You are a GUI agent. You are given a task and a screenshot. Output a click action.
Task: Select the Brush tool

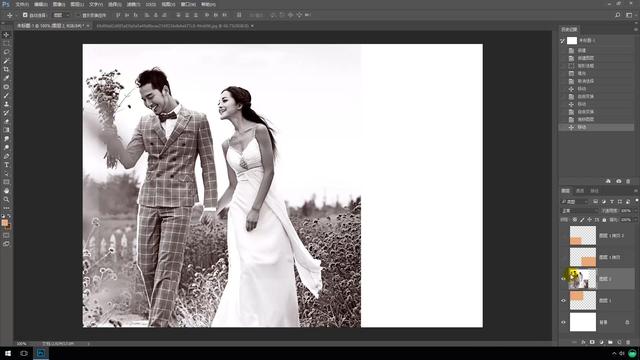pos(6,96)
